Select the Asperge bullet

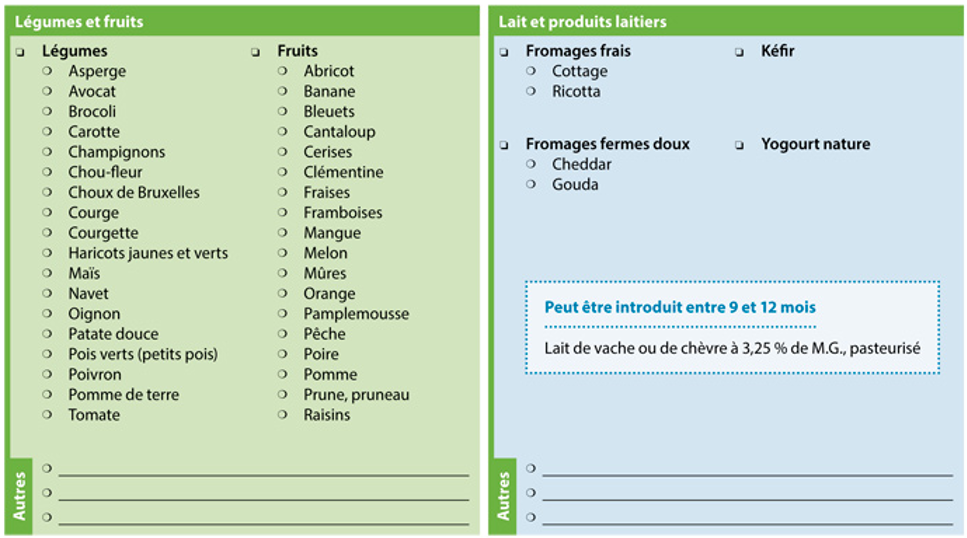point(47,71)
